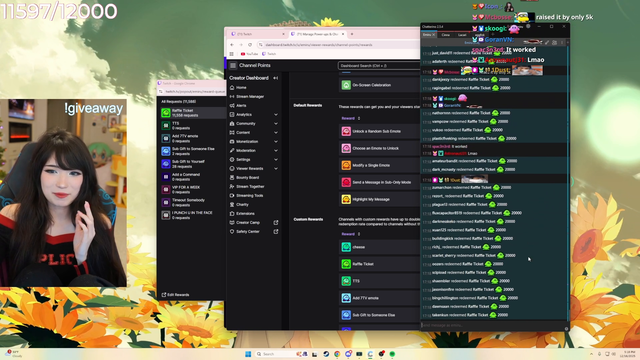Open the Bounty Board menu item
640x360 pixels.
pos(247,178)
